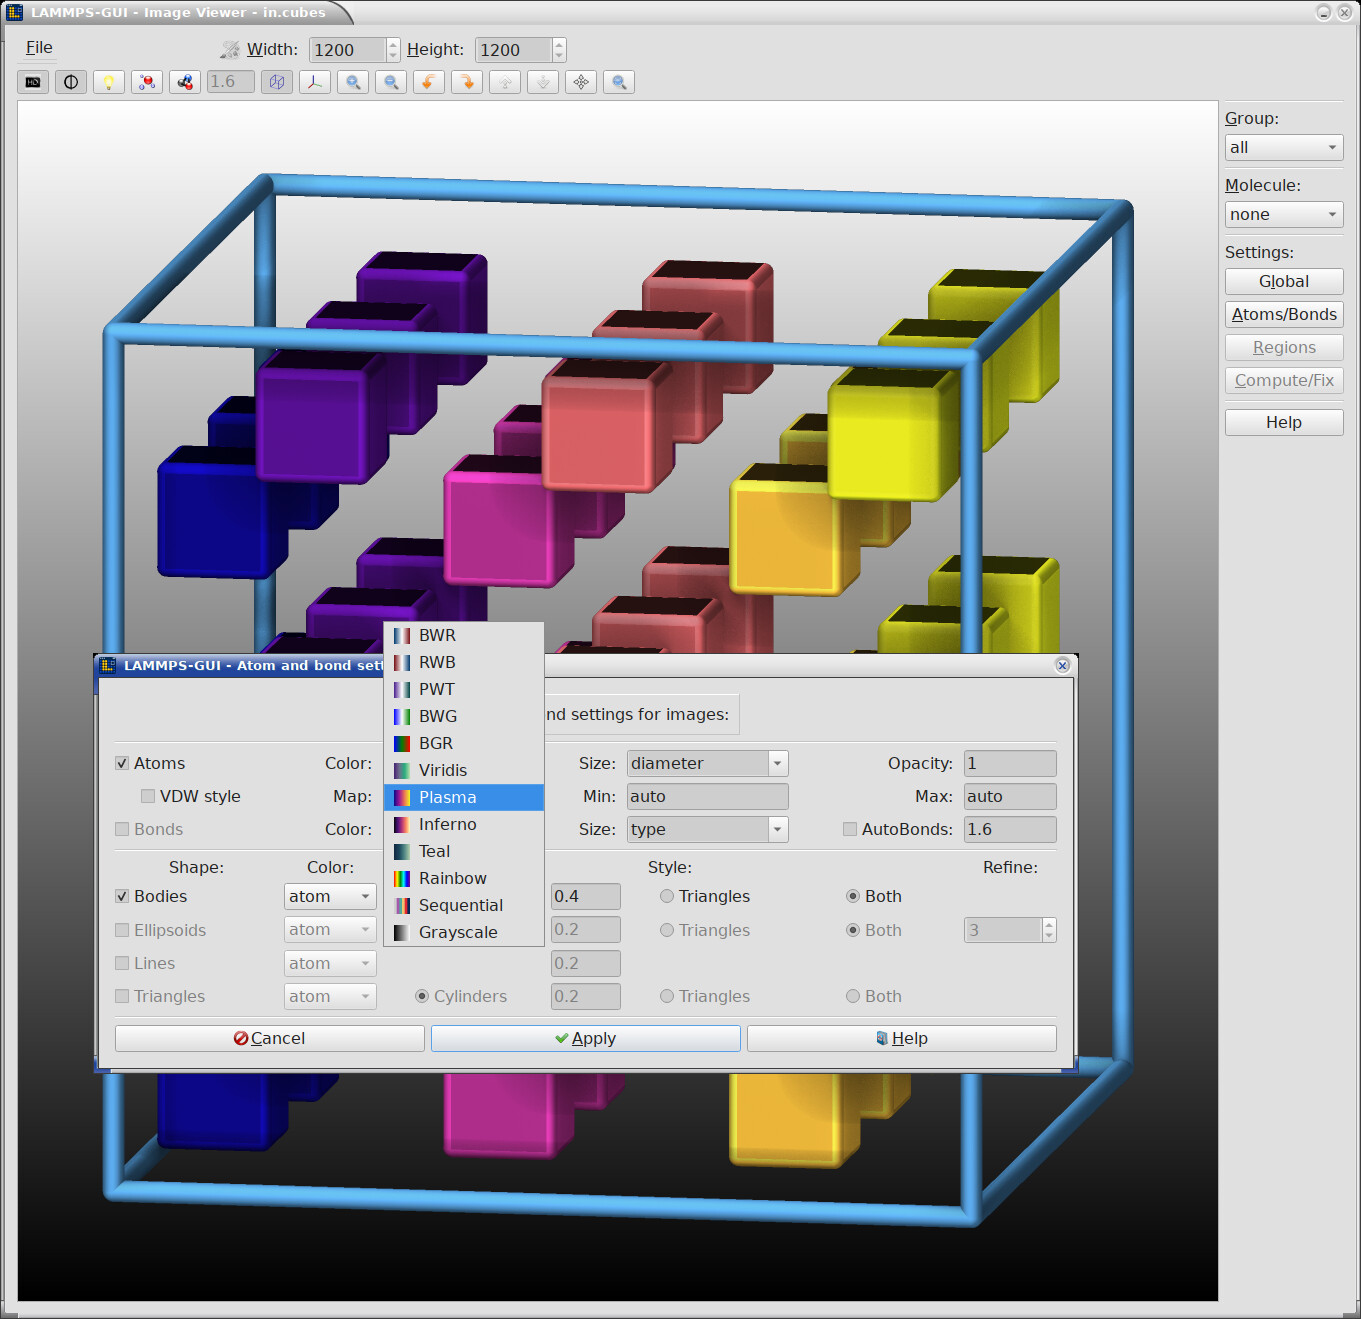Viewport: 1361px width, 1319px height.
Task: Toggle the coordinate axes icon
Action: point(315,82)
